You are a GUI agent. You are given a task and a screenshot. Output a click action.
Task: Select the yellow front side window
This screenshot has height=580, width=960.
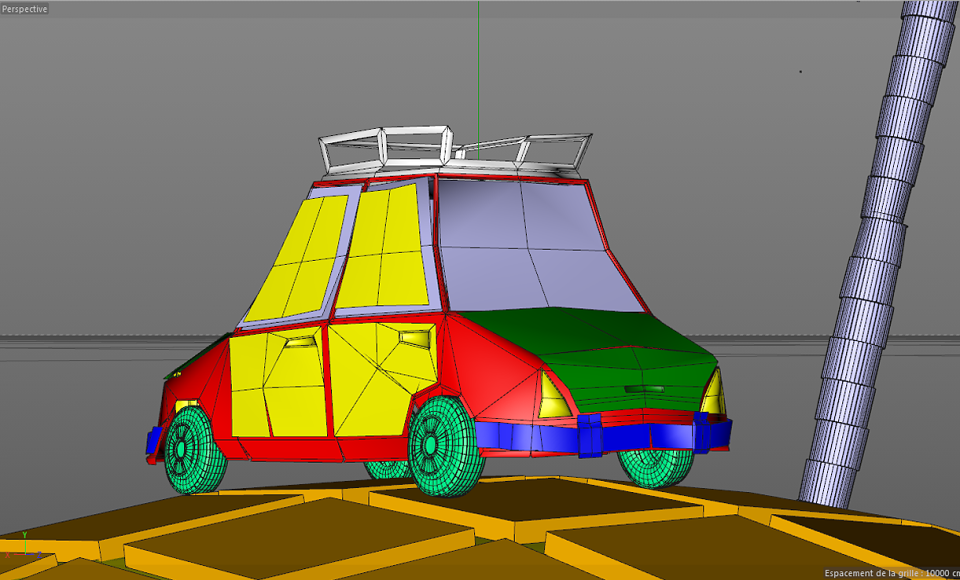pyautogui.click(x=384, y=247)
